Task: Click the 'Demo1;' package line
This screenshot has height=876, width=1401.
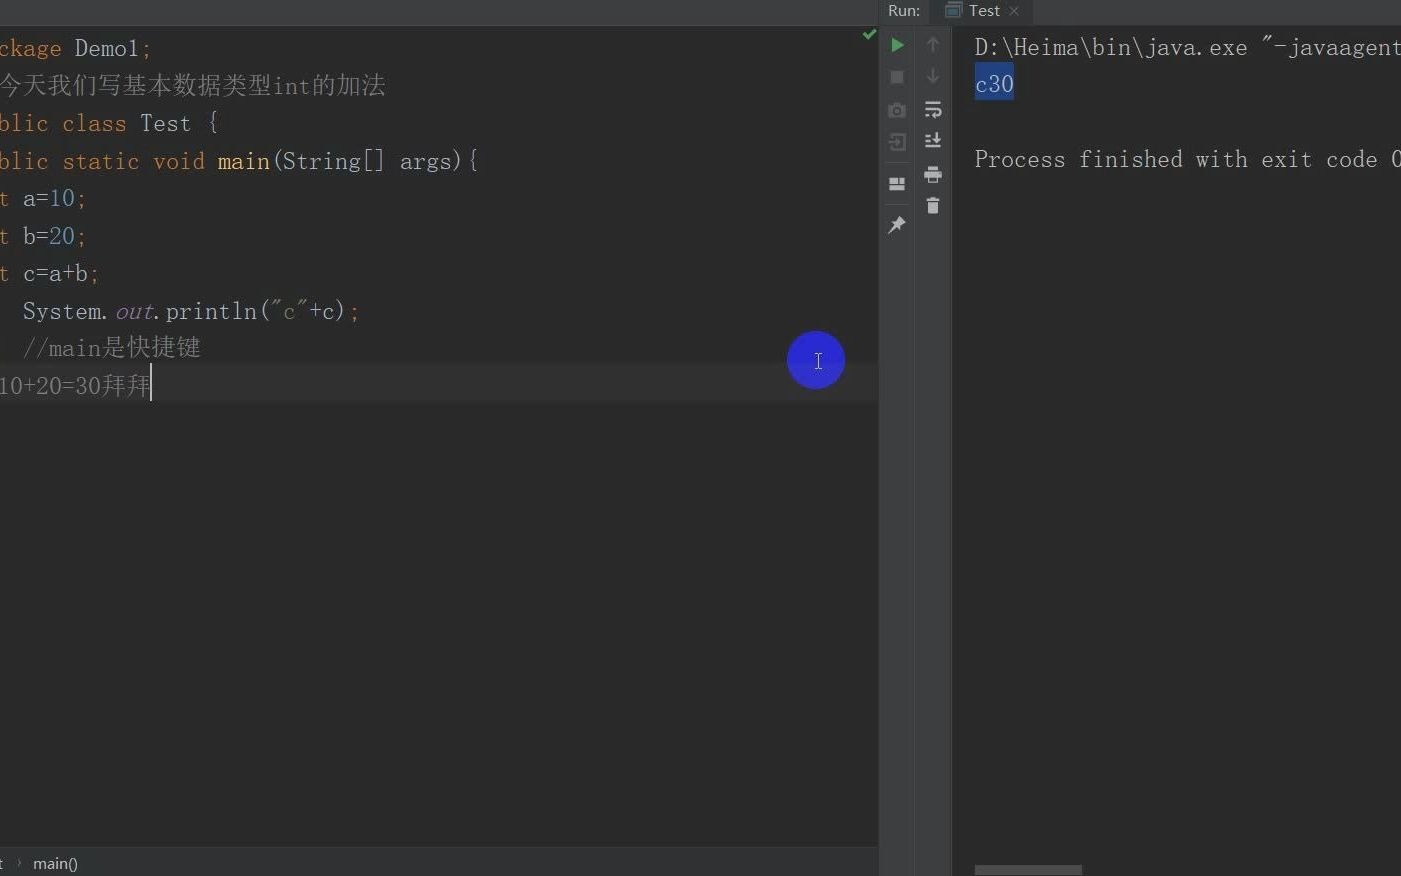Action: [76, 49]
